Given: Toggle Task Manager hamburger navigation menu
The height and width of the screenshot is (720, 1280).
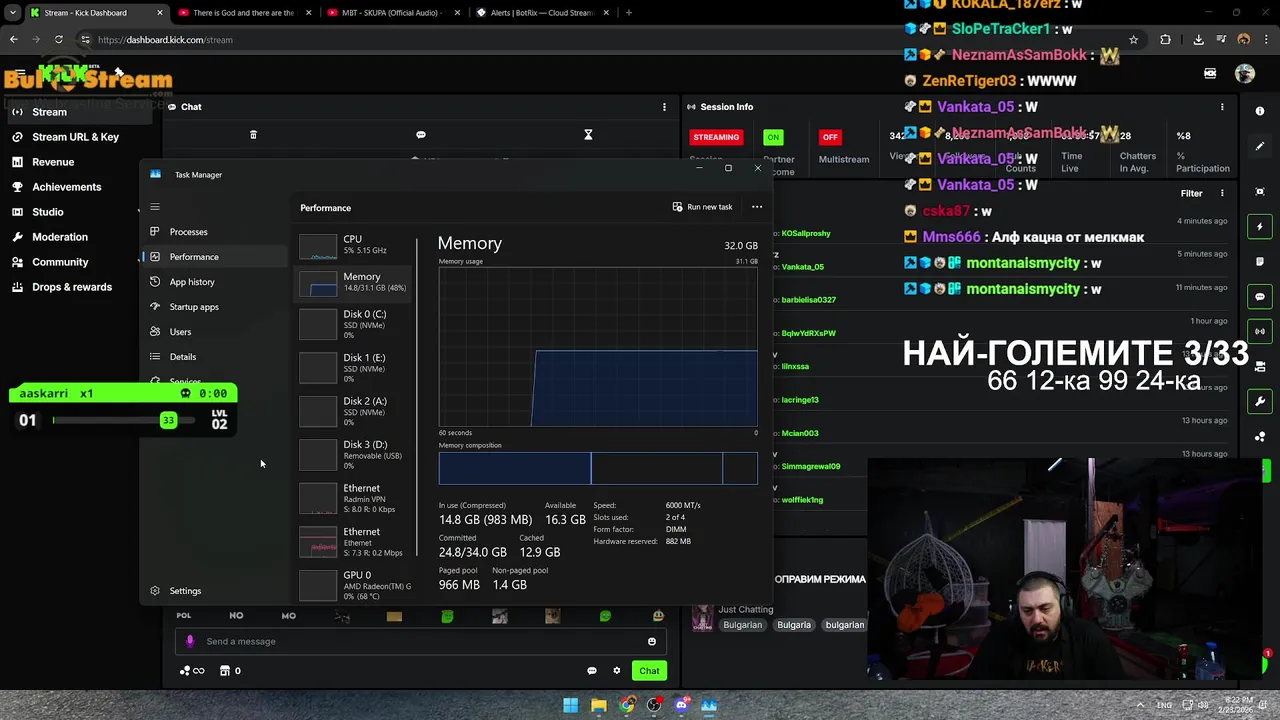Looking at the screenshot, I should (155, 207).
